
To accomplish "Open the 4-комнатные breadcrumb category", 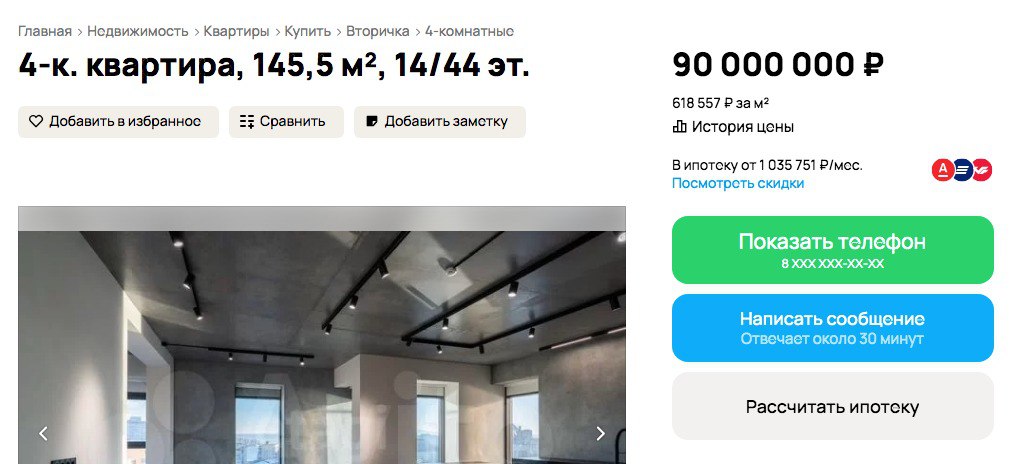I will tap(469, 31).
